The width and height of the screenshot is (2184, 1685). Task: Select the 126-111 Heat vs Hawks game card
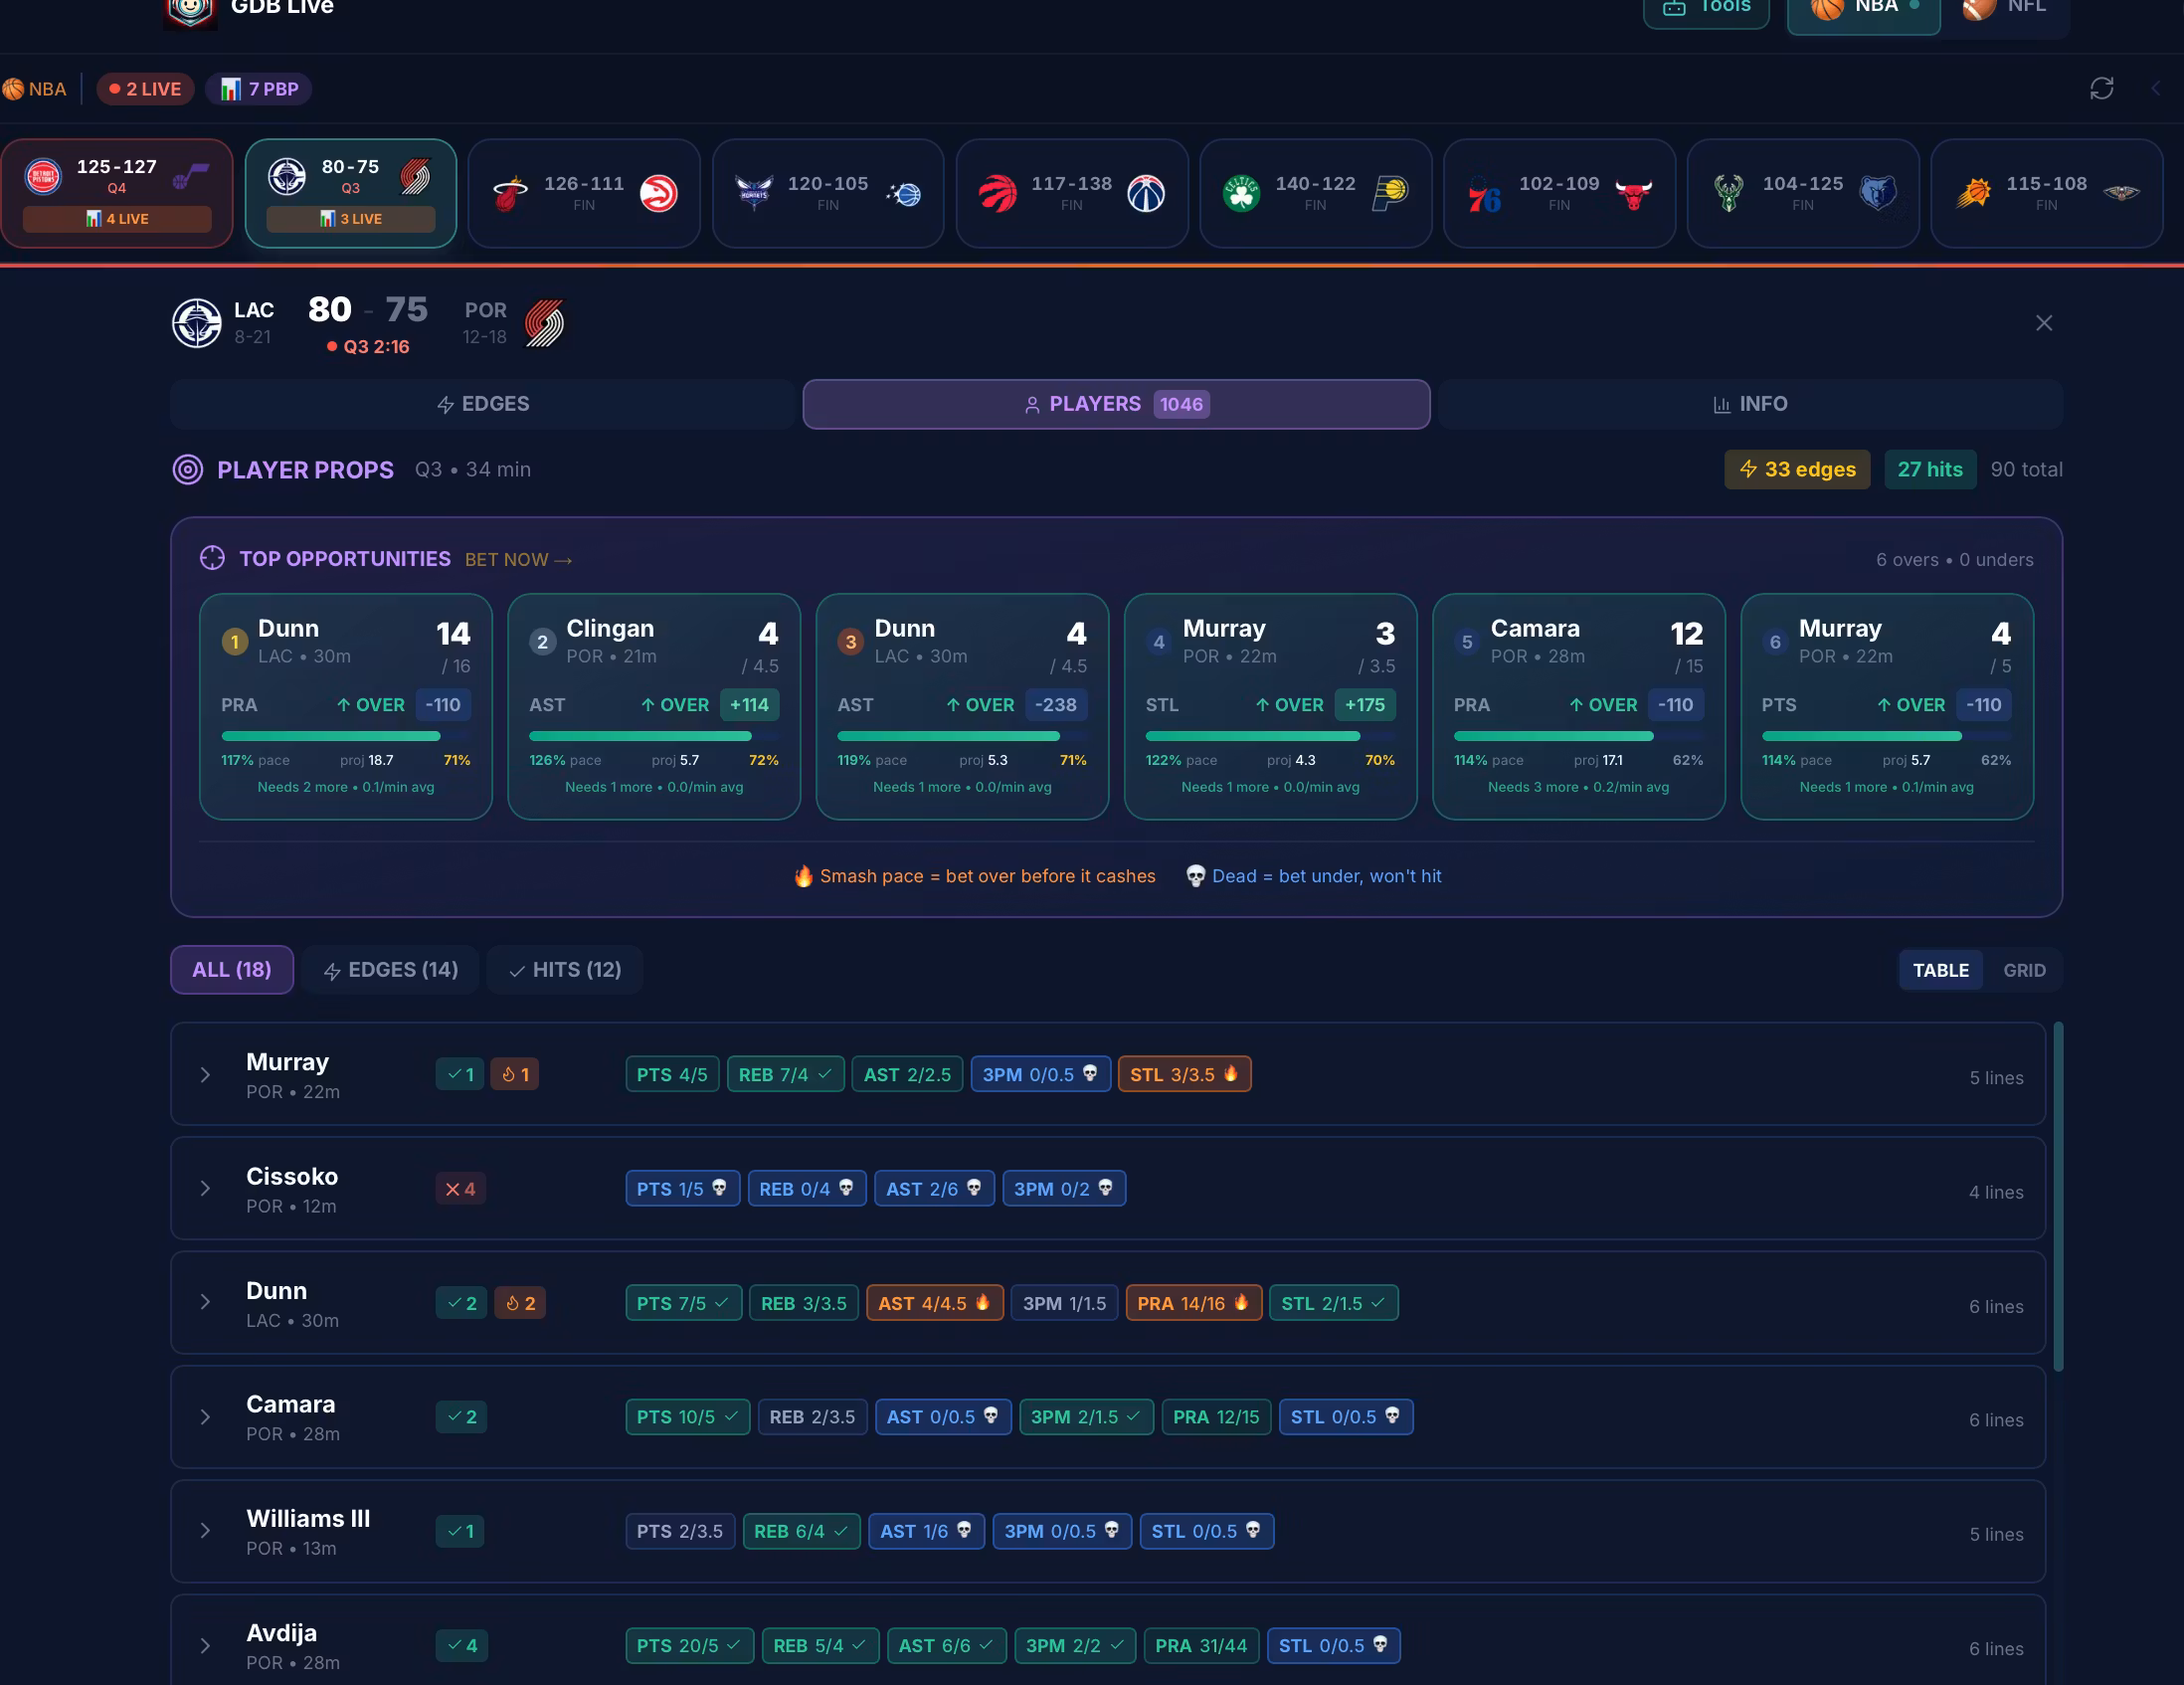coord(584,193)
